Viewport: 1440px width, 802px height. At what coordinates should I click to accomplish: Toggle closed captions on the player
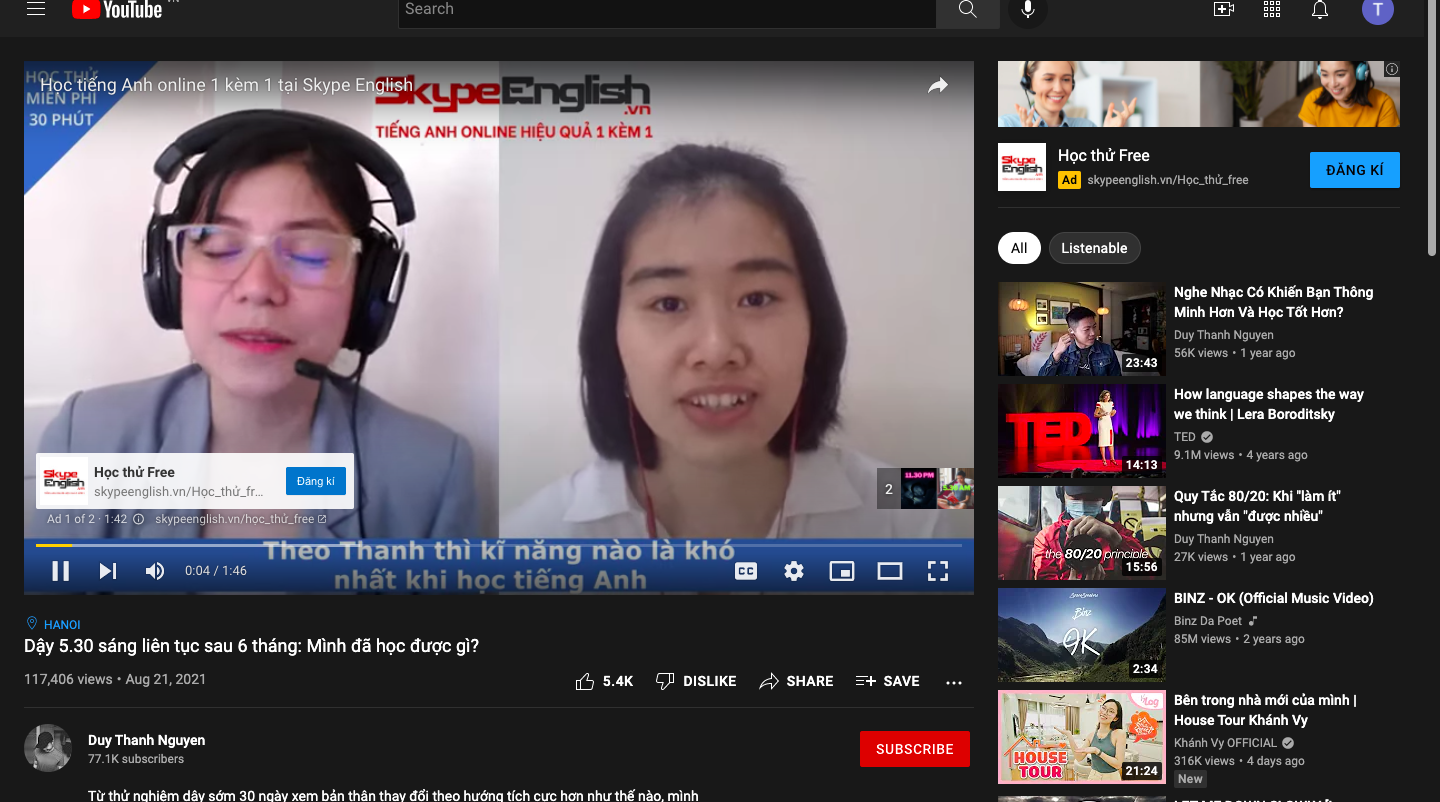[746, 571]
